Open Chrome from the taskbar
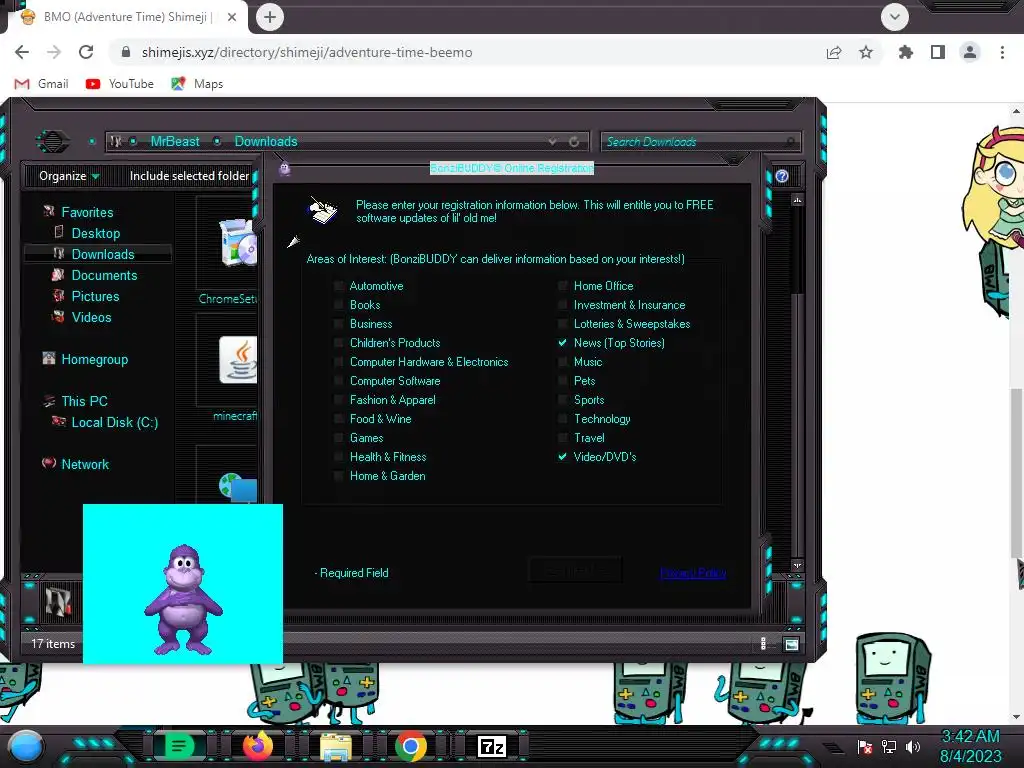This screenshot has width=1024, height=768. point(411,746)
